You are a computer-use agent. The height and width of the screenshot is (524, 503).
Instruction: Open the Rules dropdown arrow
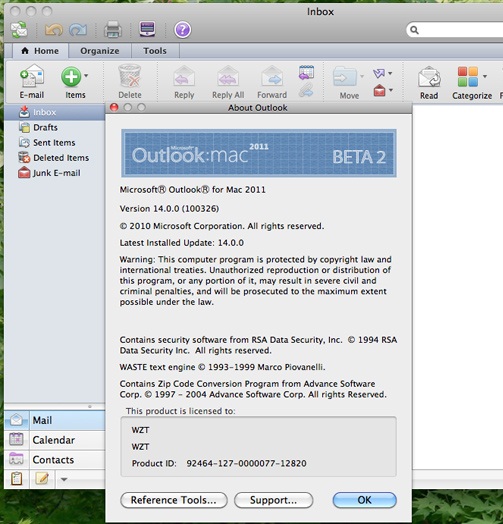pos(390,73)
